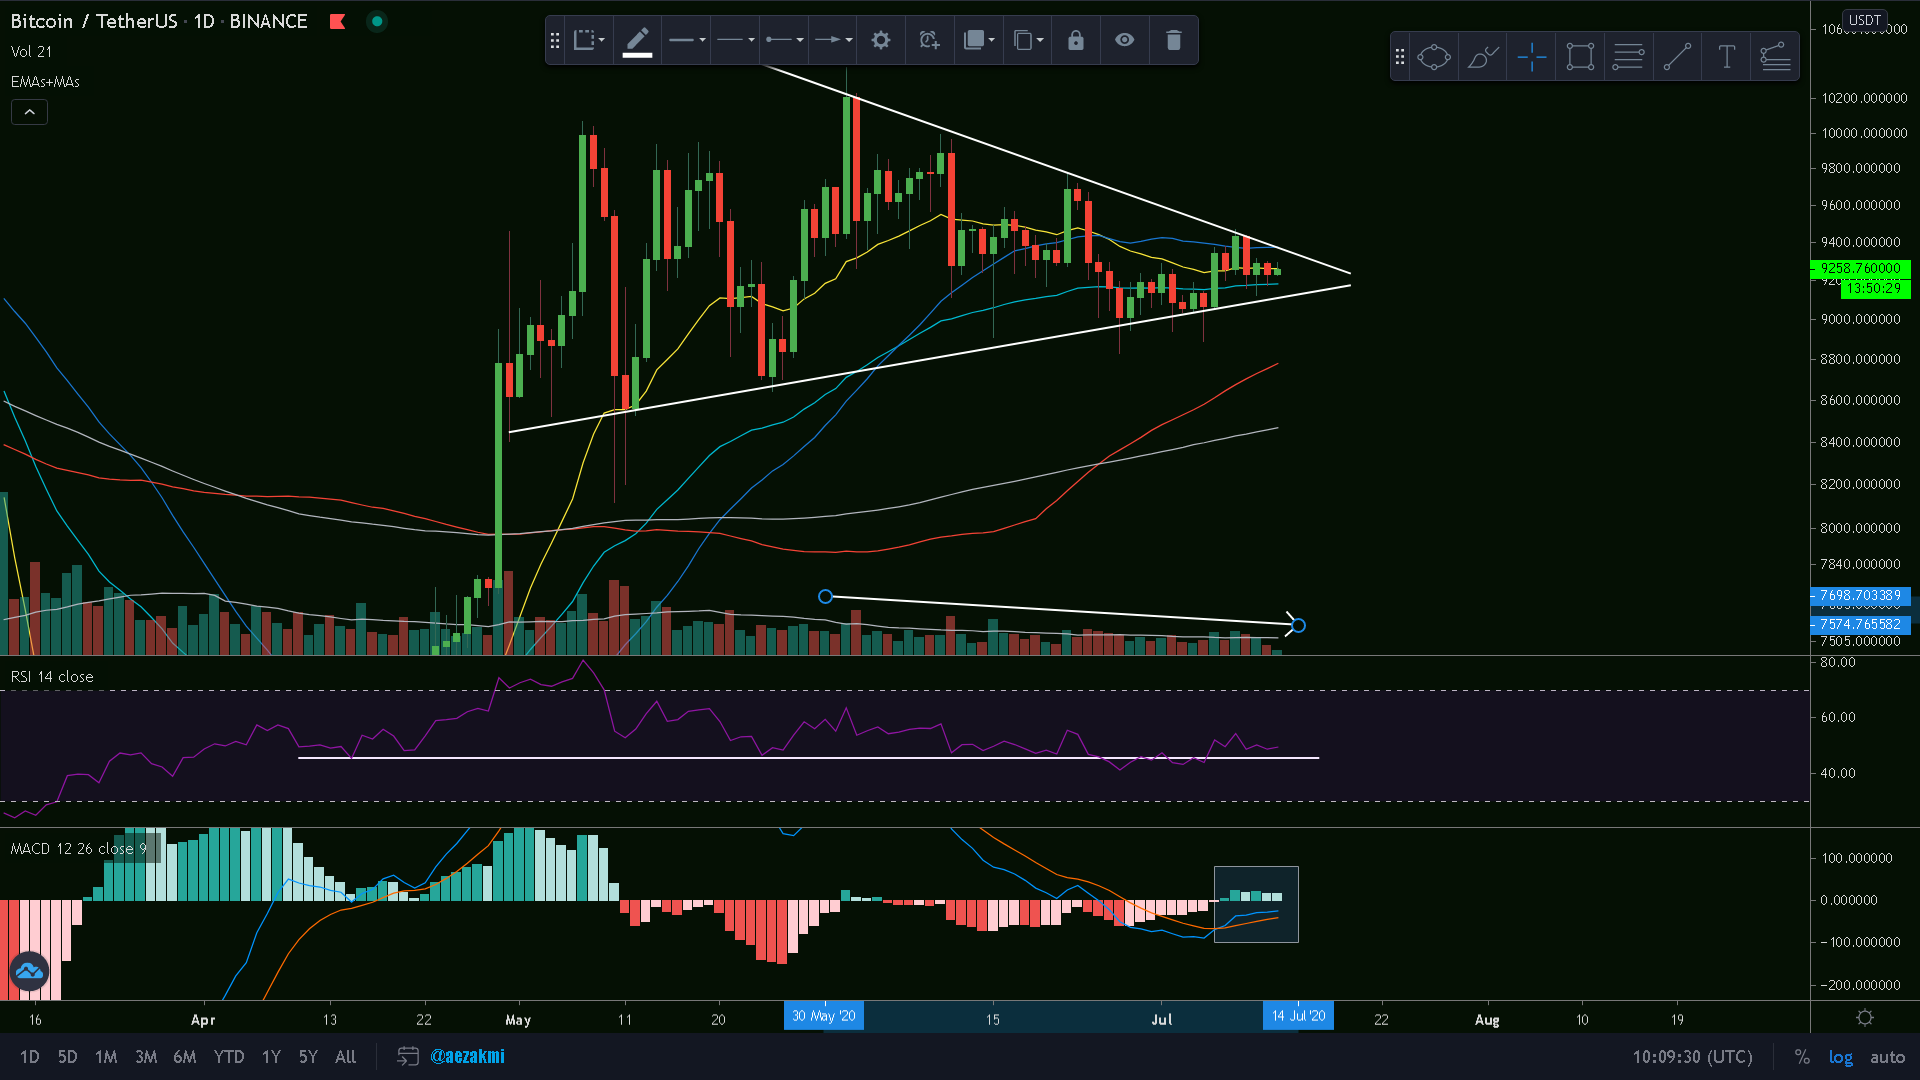Toggle auto scale option
1920x1080 pixels.
[1887, 1057]
